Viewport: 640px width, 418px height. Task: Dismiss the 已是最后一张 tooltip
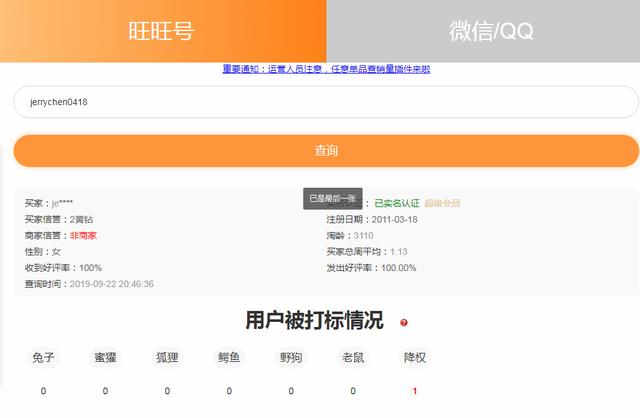pos(333,199)
